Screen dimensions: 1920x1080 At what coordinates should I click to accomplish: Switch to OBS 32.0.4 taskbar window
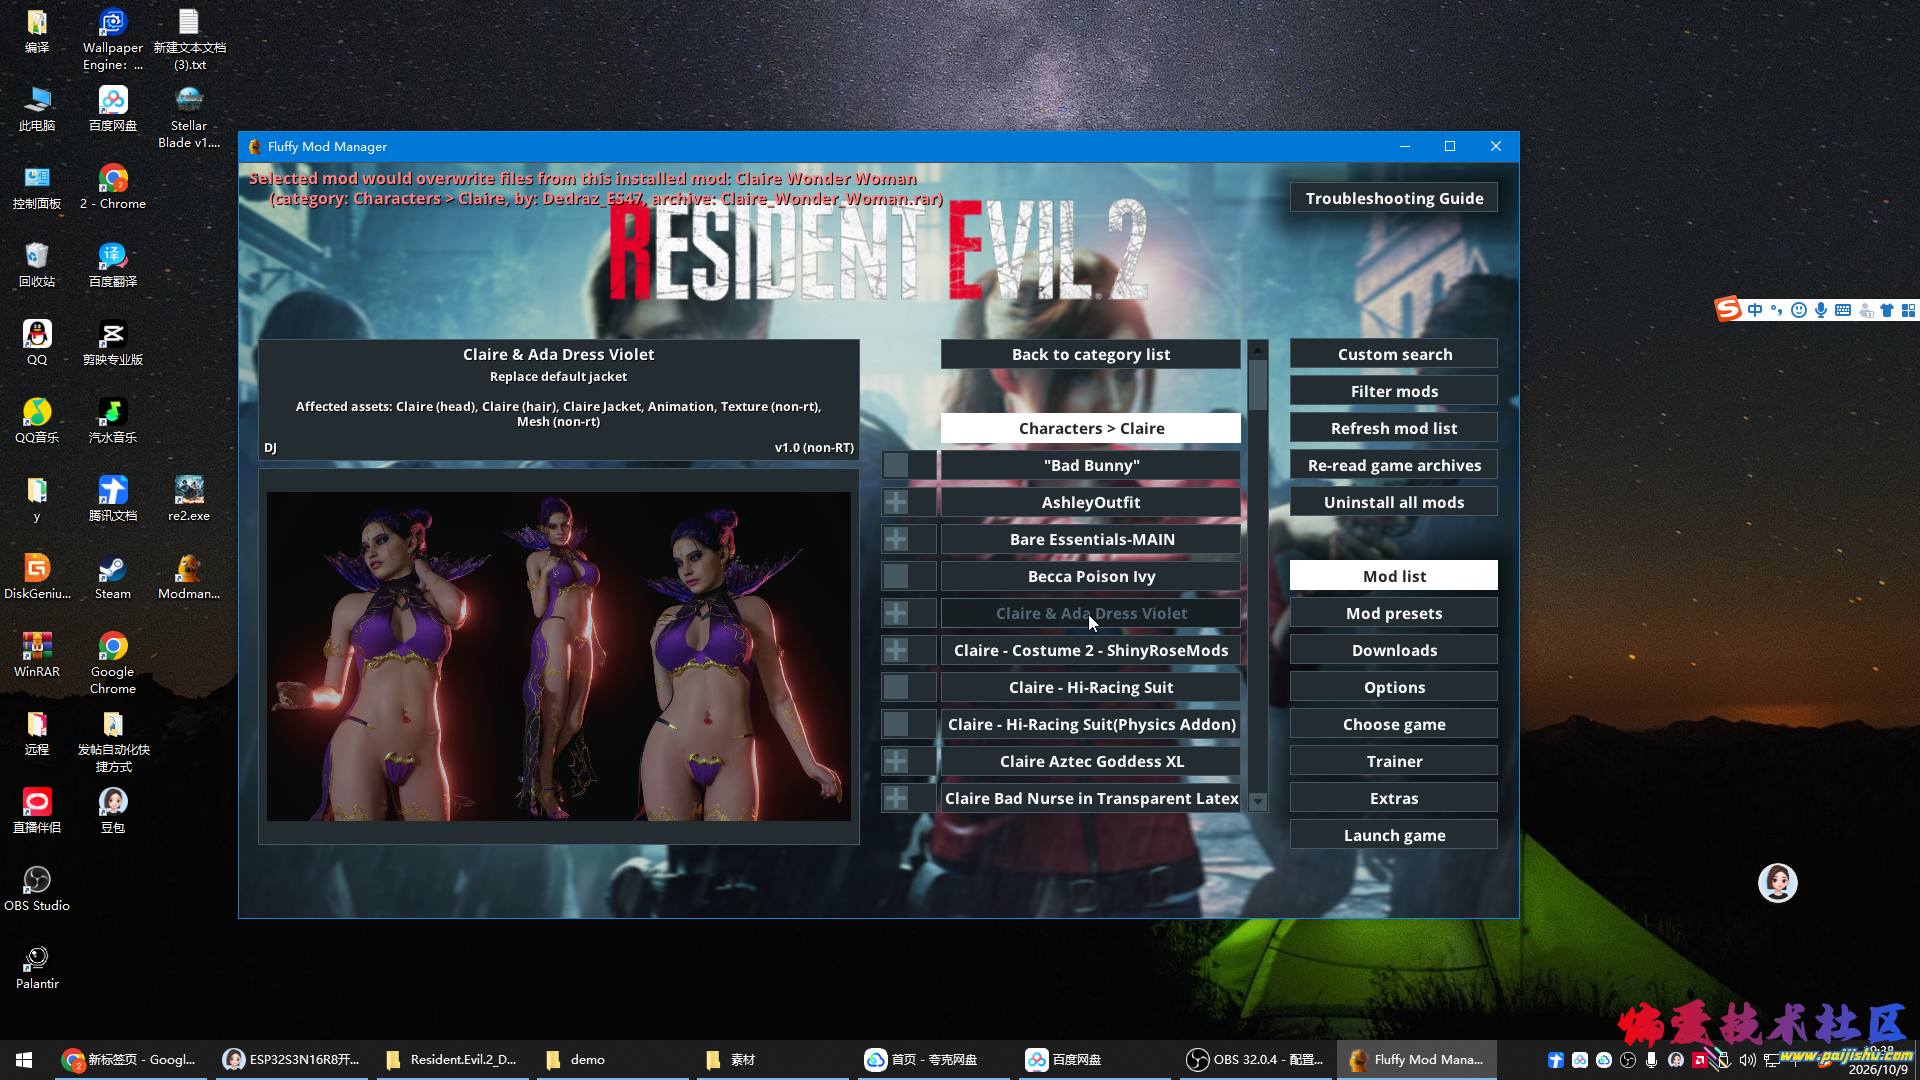click(1255, 1059)
